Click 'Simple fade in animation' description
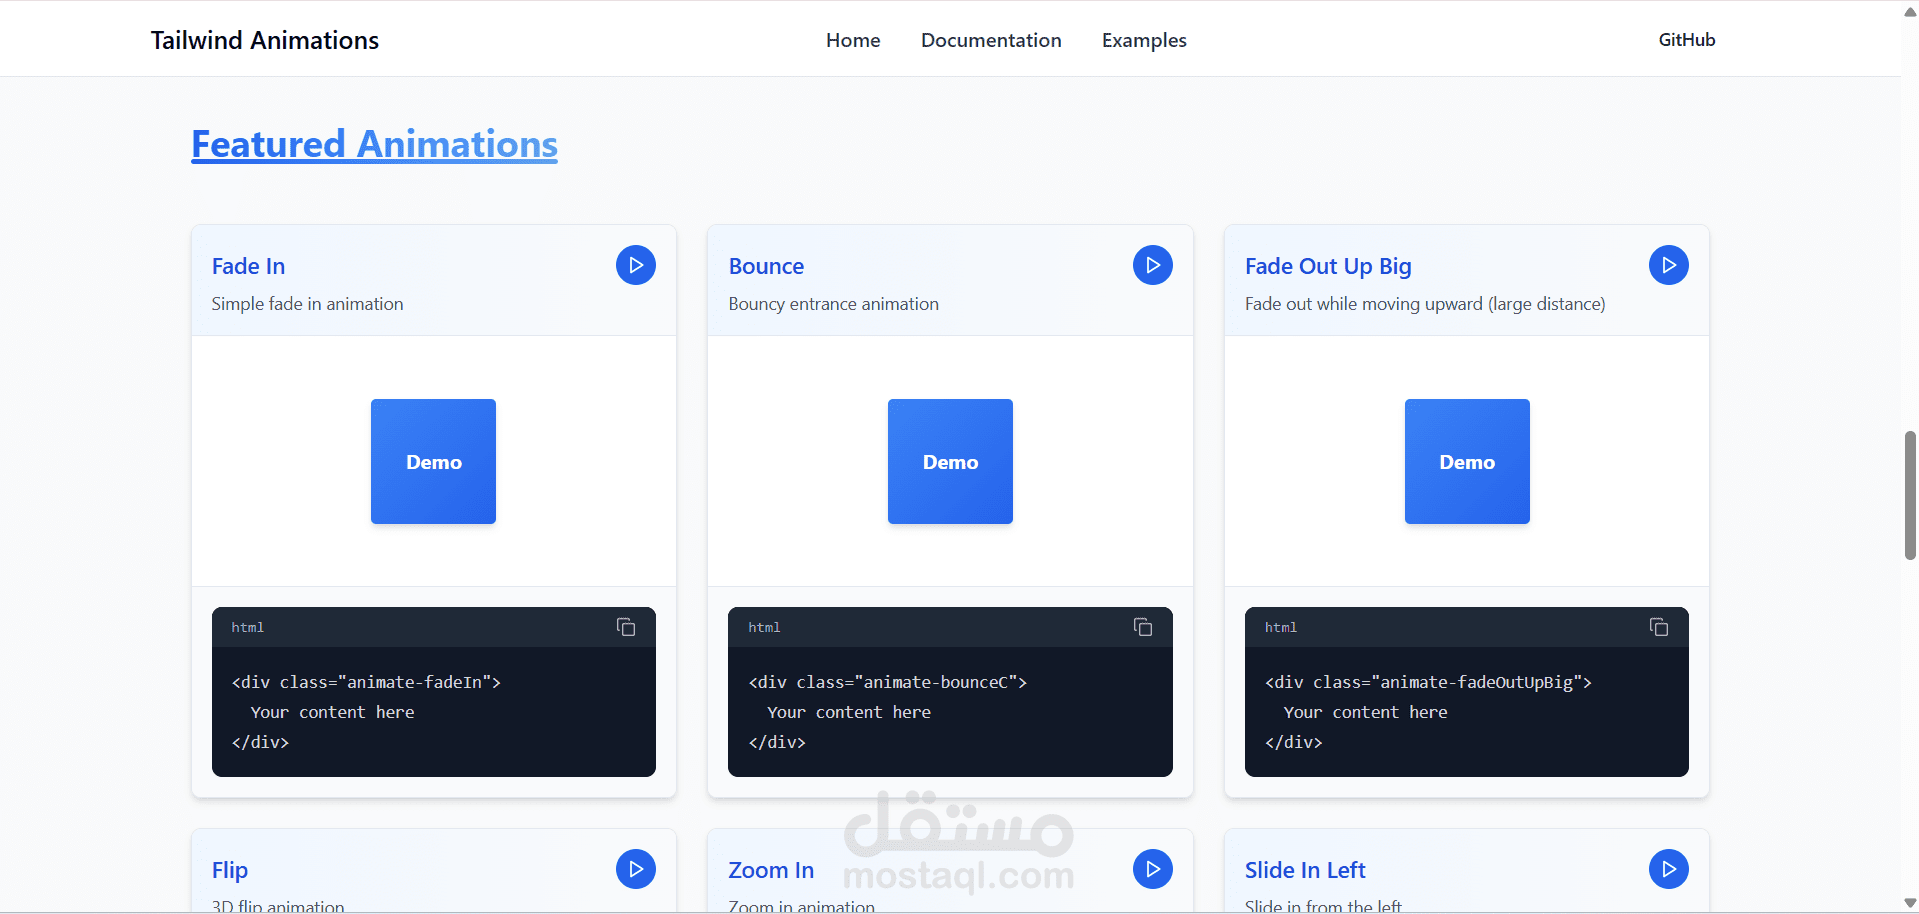This screenshot has width=1919, height=914. (307, 304)
